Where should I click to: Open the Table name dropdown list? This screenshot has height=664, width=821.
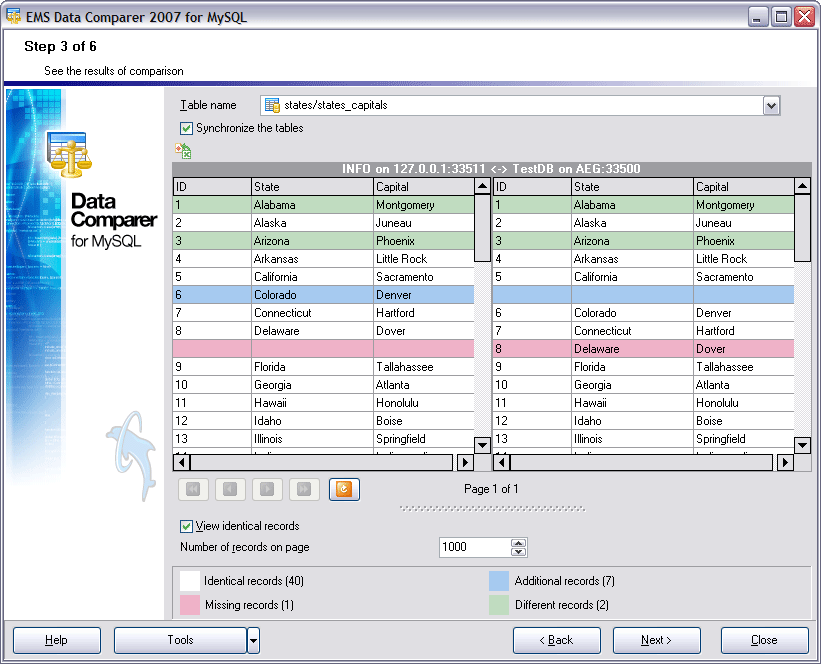770,105
